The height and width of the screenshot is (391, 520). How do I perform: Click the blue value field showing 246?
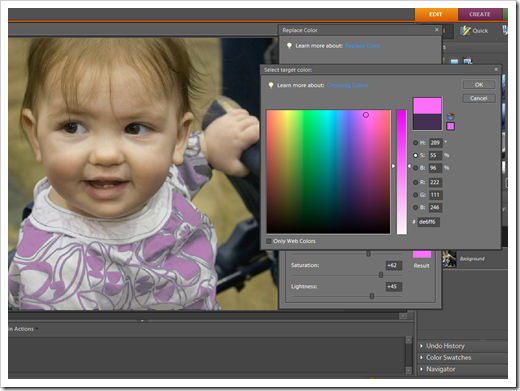[x=435, y=207]
